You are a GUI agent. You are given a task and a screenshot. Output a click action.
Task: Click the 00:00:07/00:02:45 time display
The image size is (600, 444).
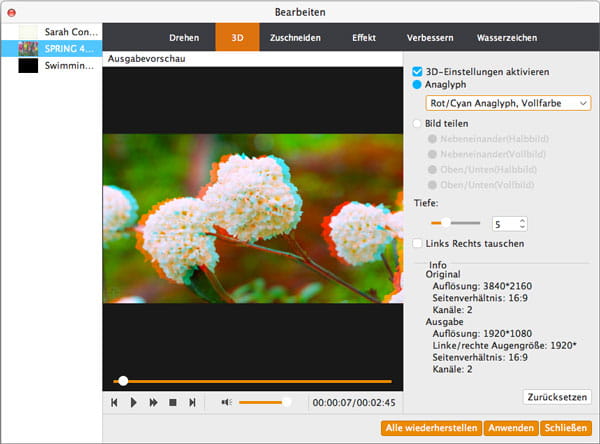tap(354, 403)
